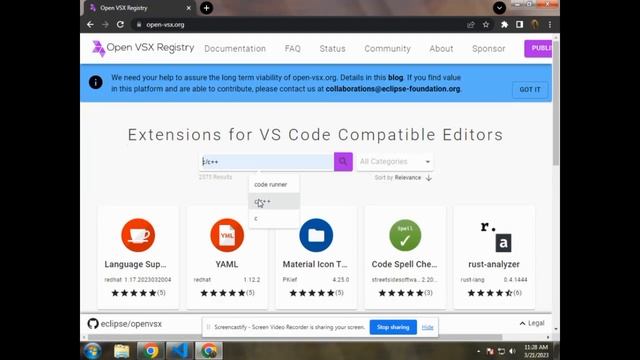Open the rust-analyzer extension title
The width and height of the screenshot is (640, 360).
tap(494, 264)
